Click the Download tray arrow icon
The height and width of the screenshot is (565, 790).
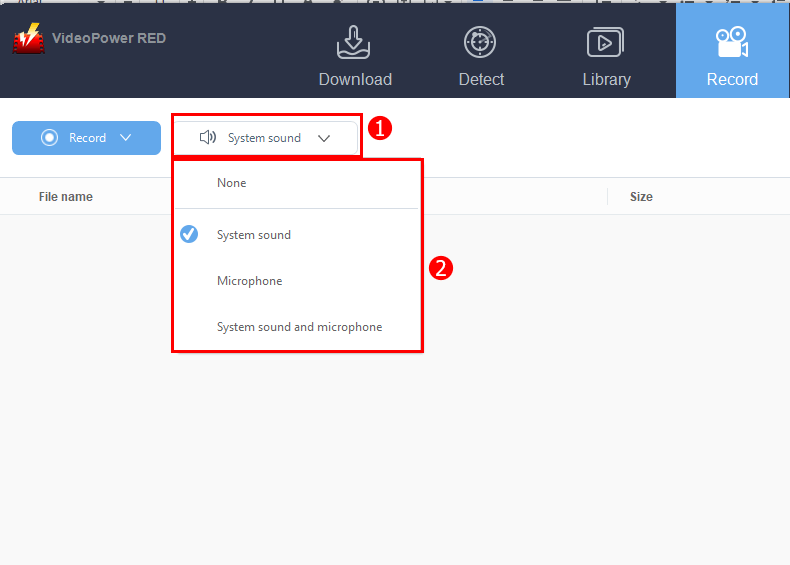tap(353, 42)
